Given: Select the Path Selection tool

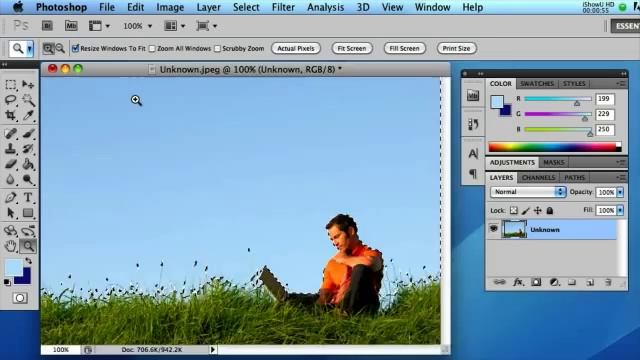Looking at the screenshot, I should pos(11,213).
